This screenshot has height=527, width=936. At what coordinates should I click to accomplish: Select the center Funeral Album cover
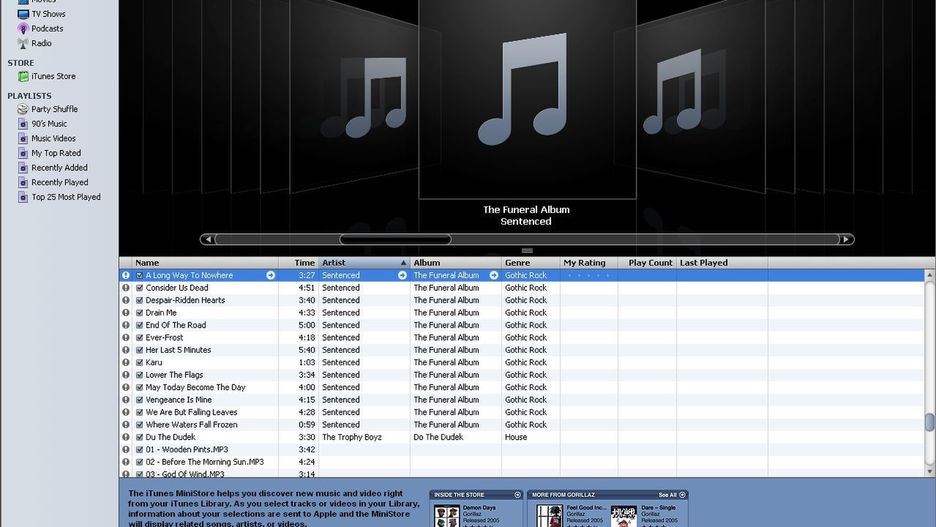tap(527, 98)
